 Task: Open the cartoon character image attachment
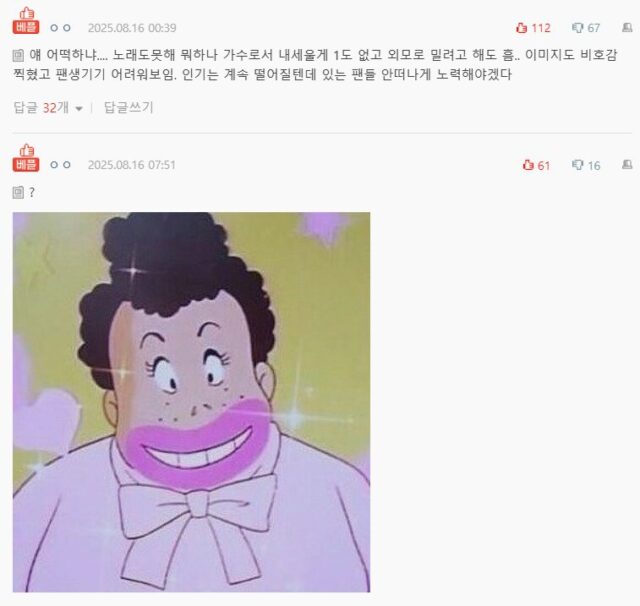pos(191,402)
